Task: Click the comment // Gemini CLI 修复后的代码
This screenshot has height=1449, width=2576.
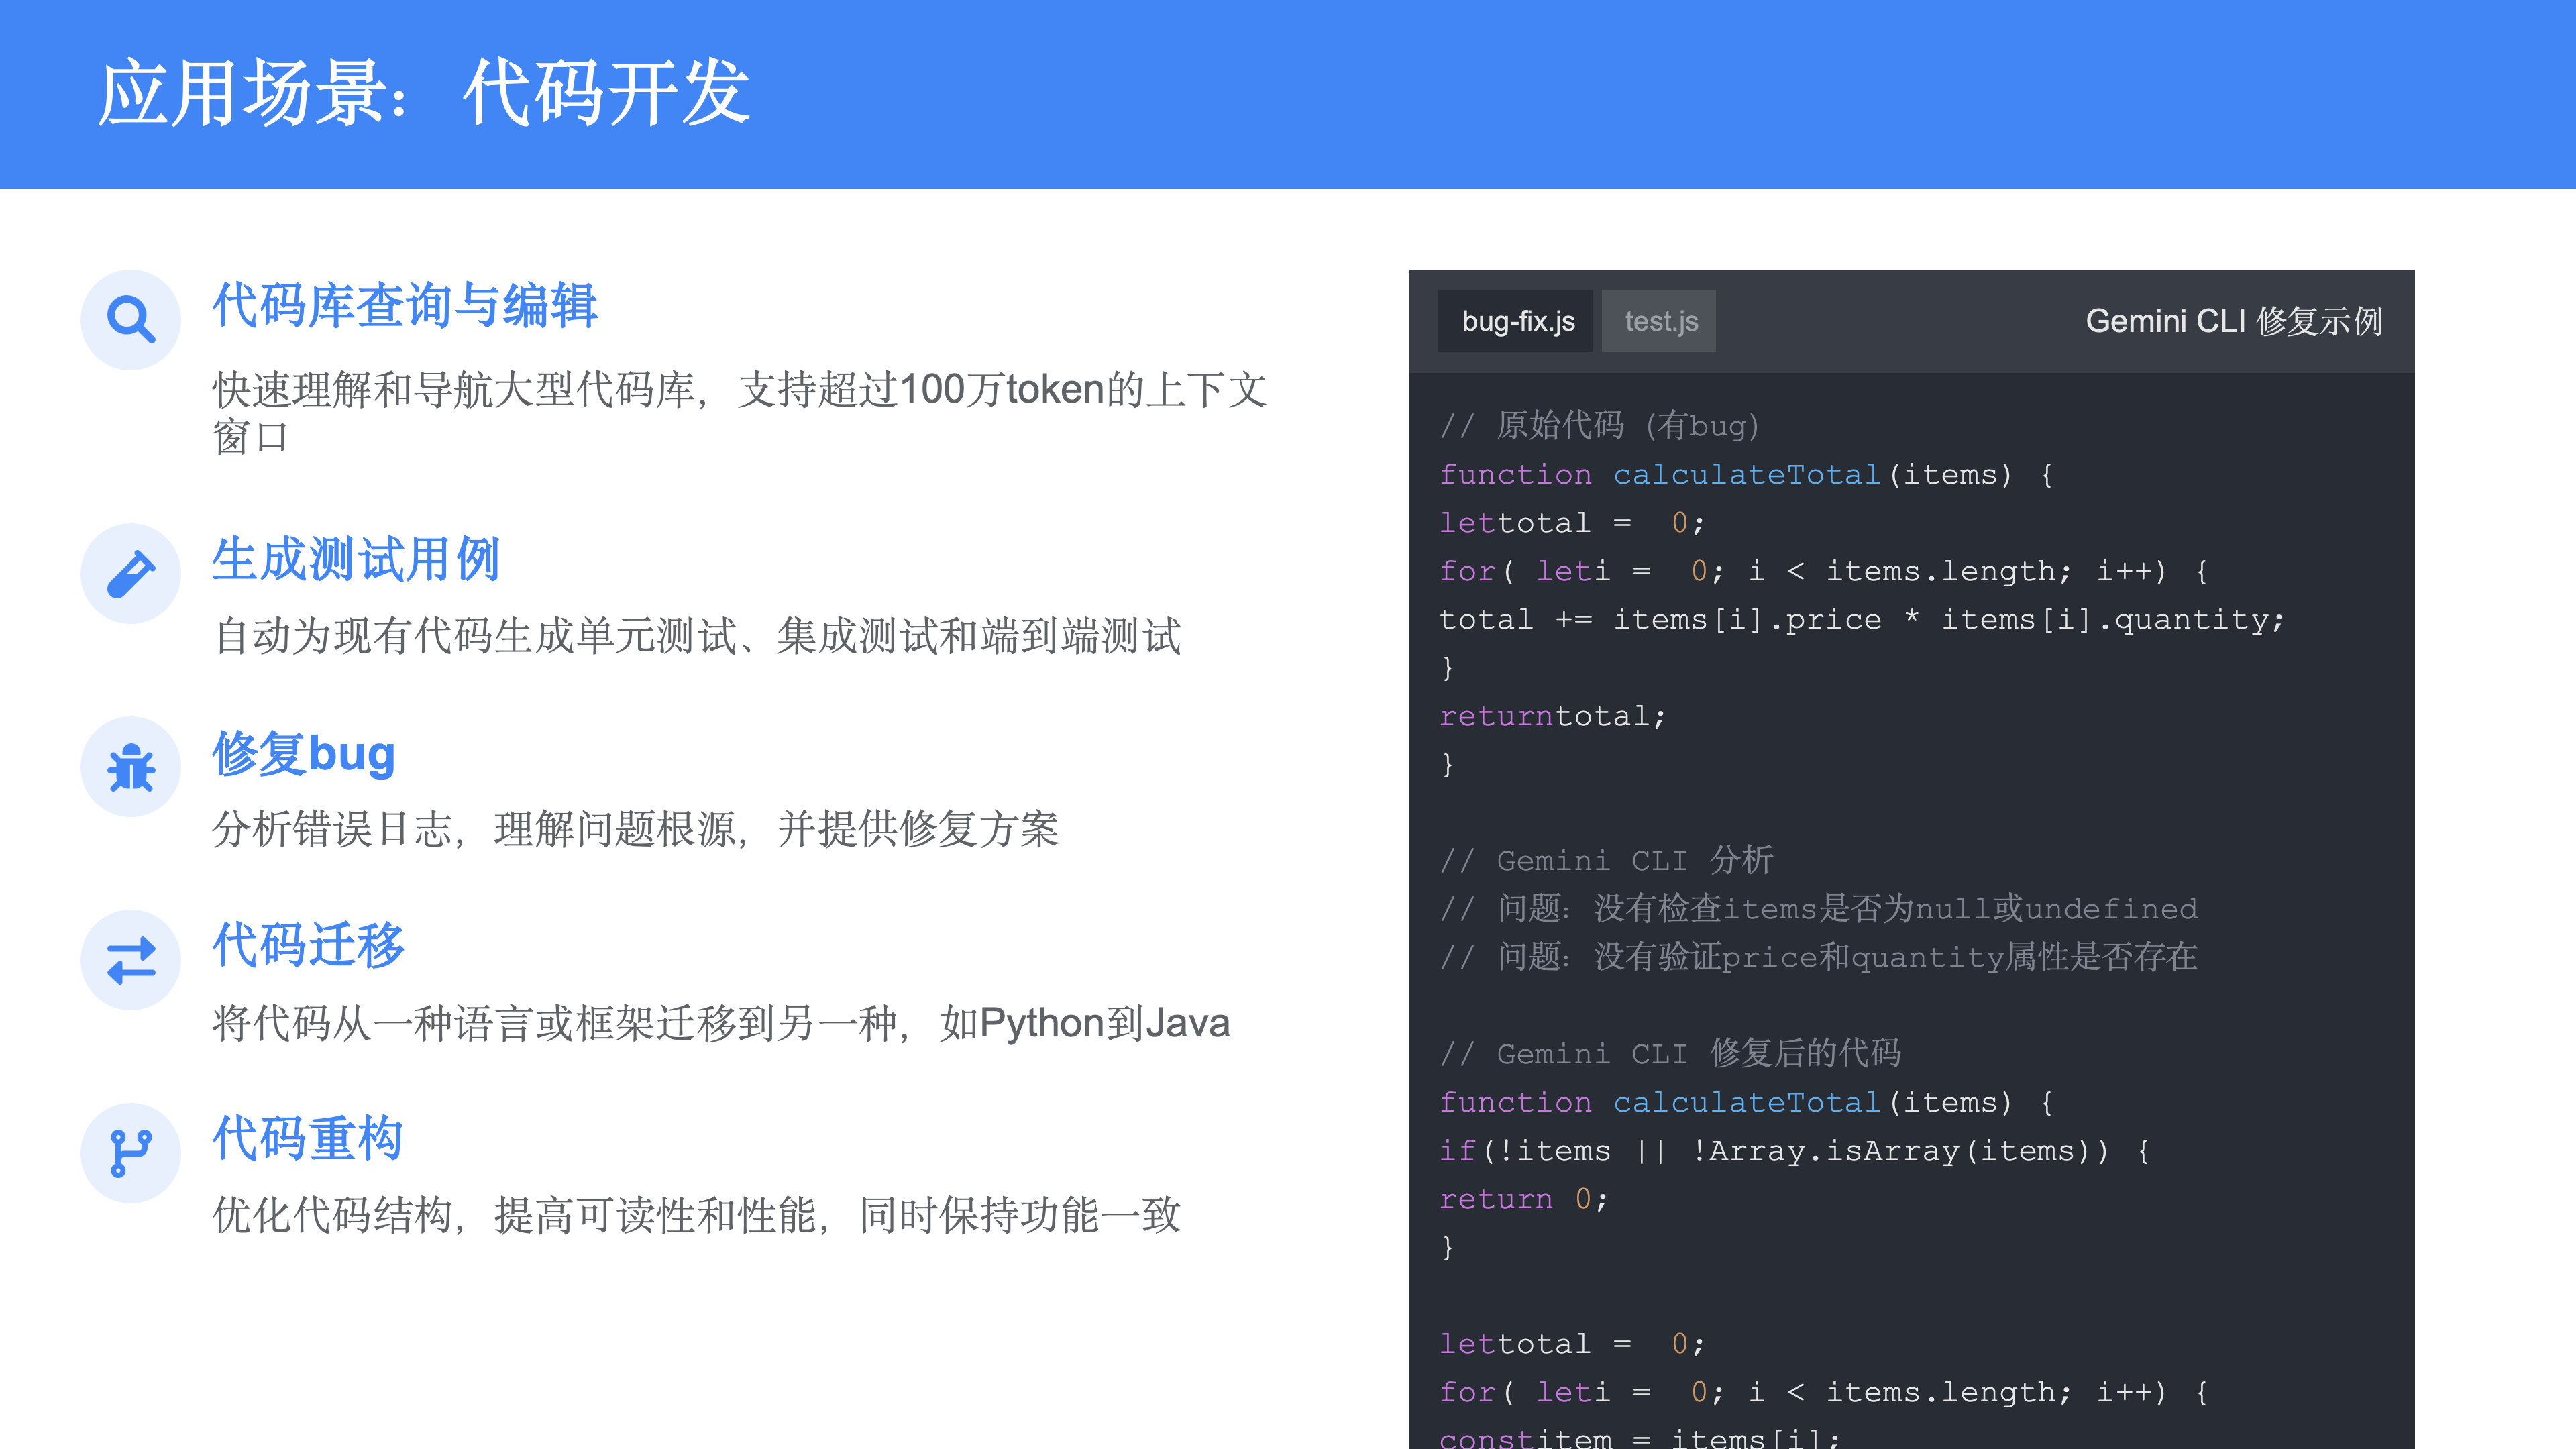Action: tap(1670, 1053)
